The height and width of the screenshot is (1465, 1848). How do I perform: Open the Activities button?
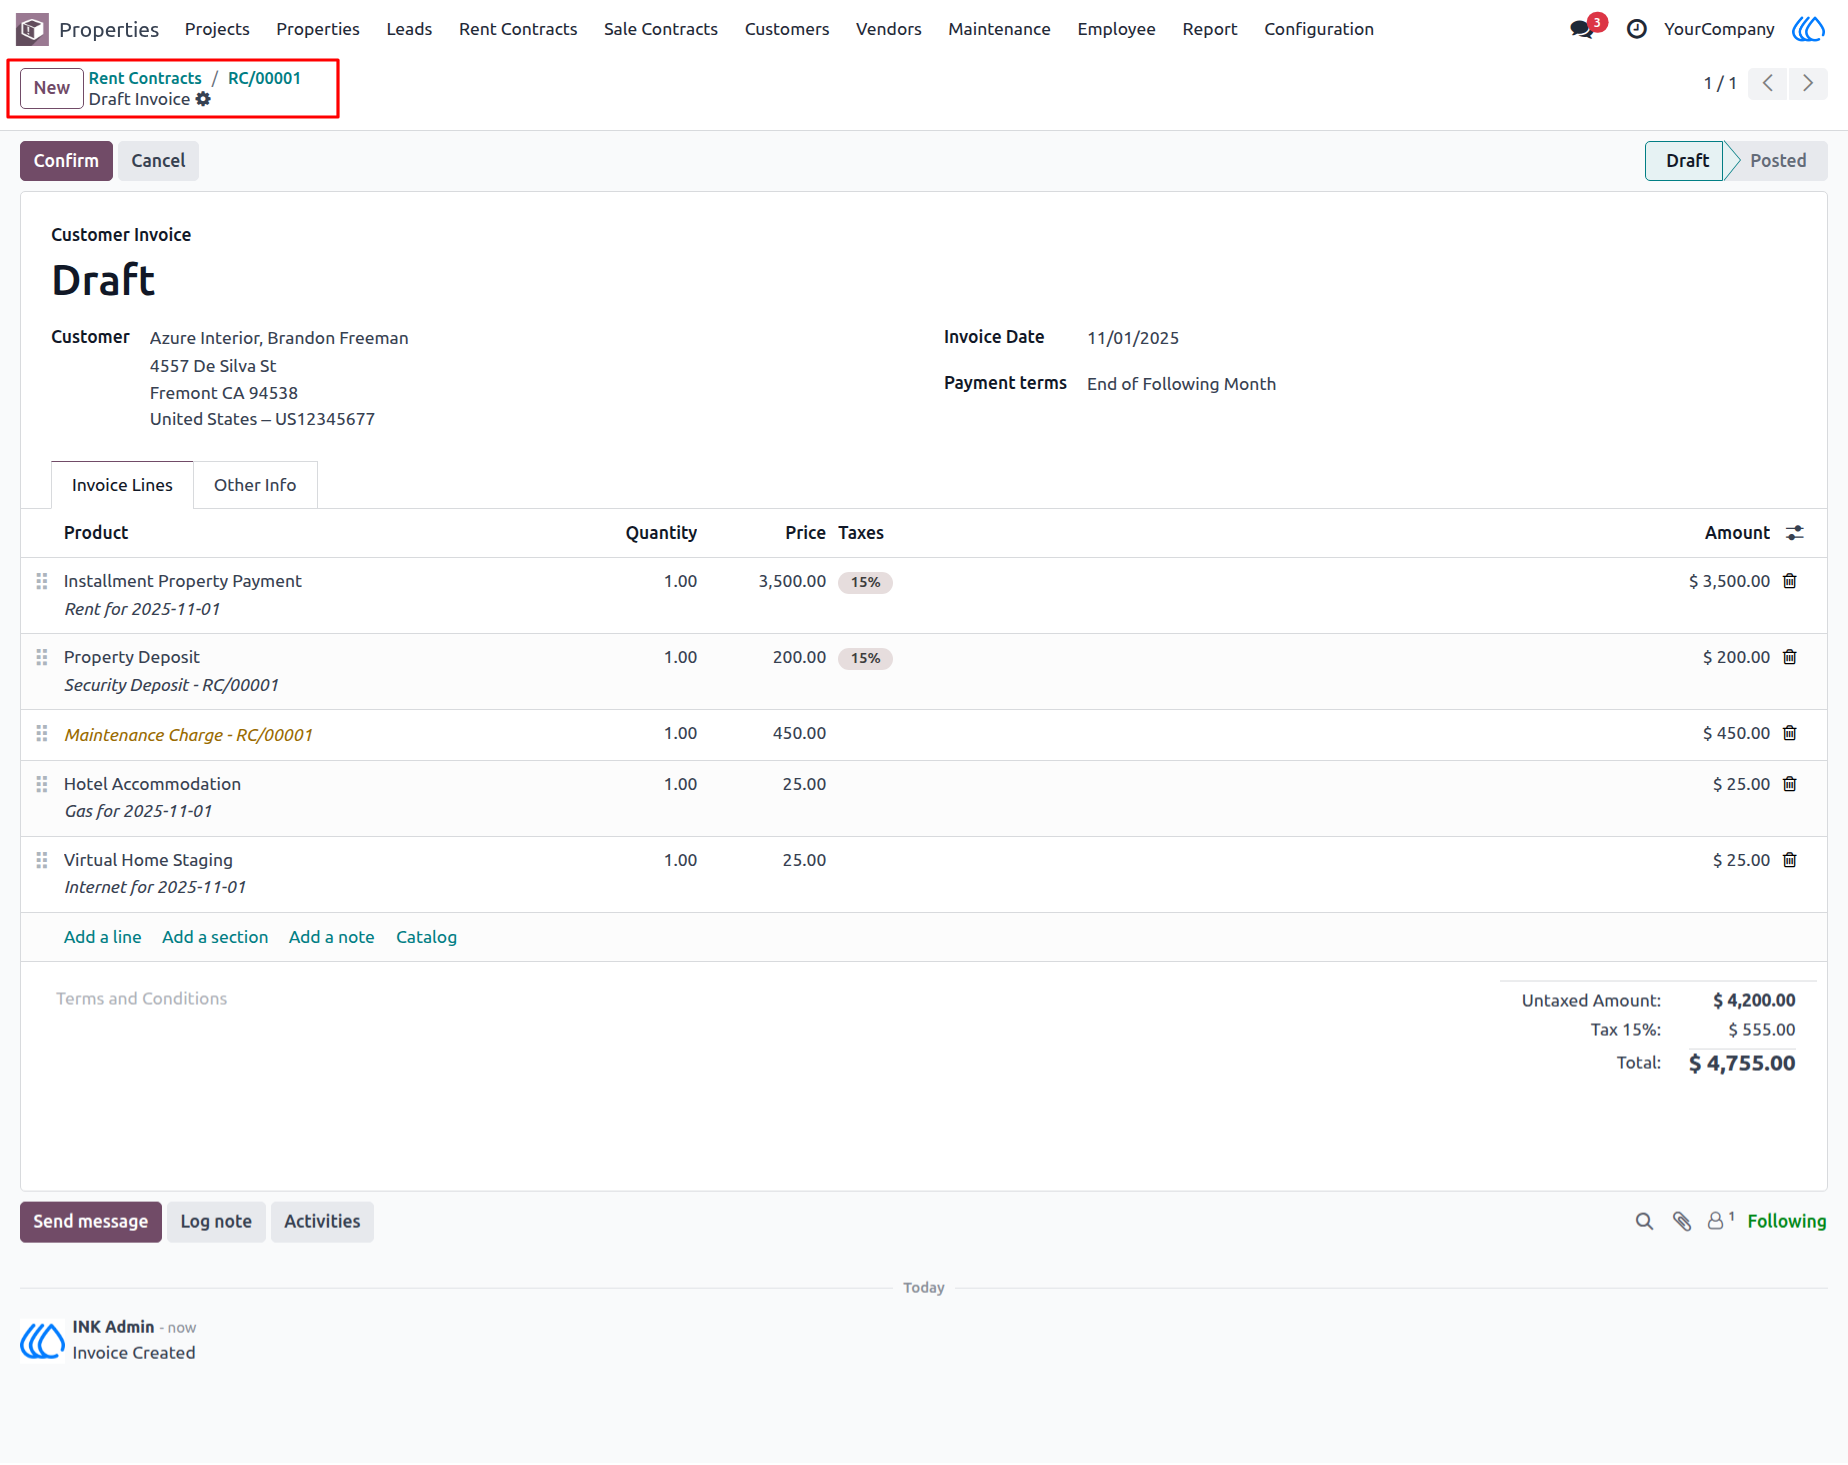coord(322,1222)
